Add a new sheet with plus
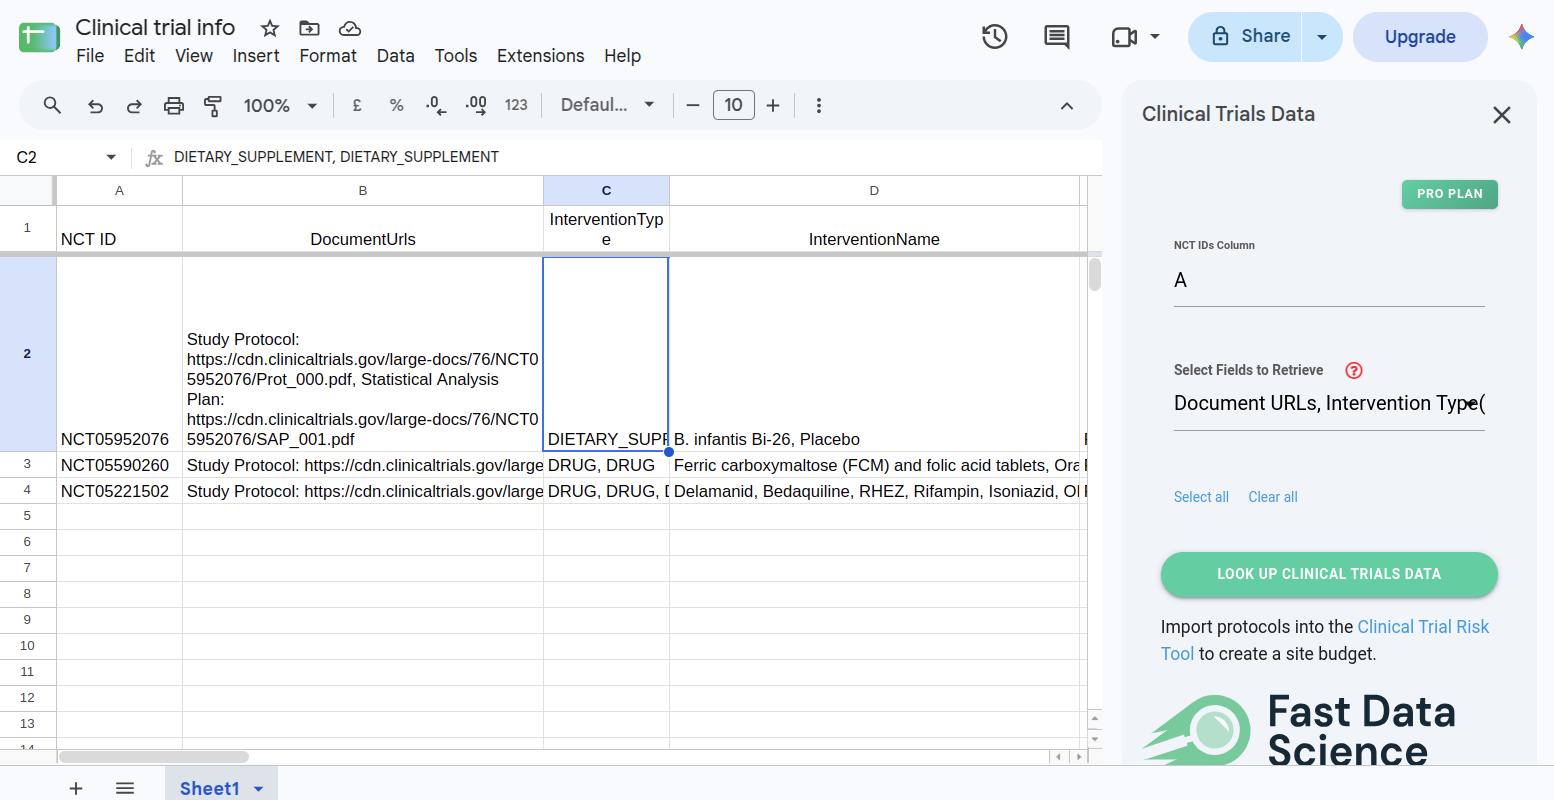Screen dimensions: 1554x800 (x=76, y=788)
